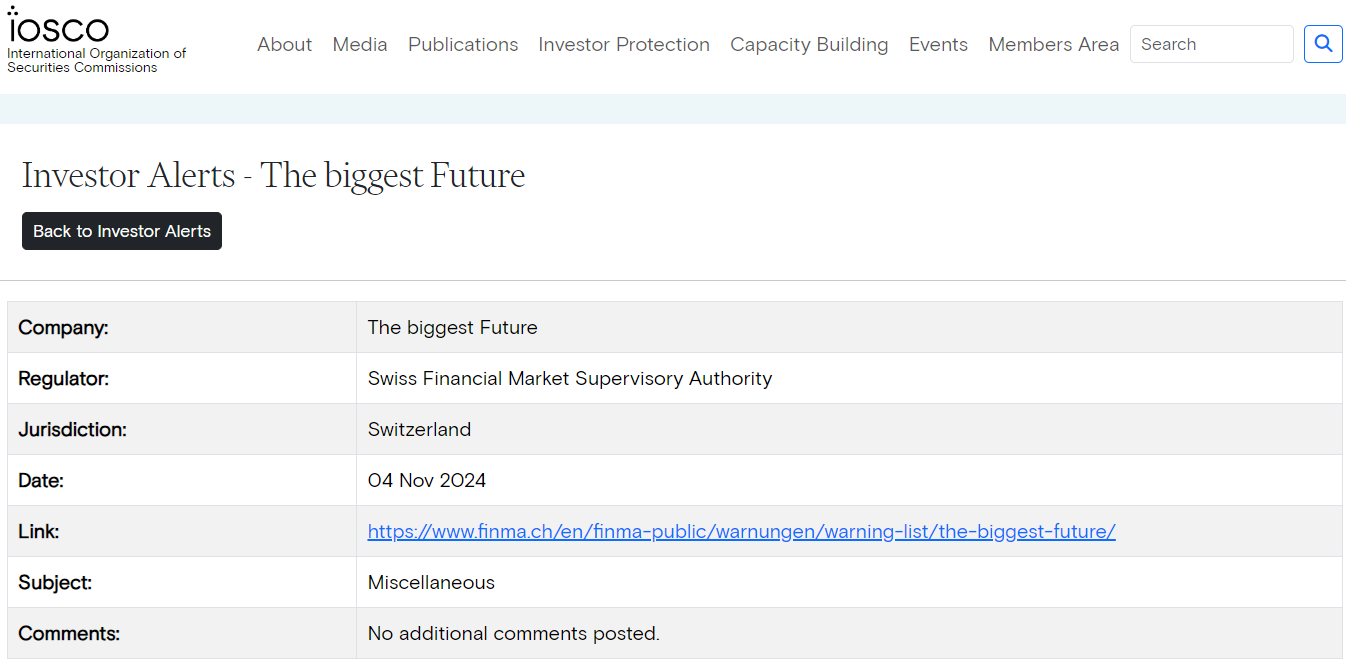This screenshot has width=1346, height=663.
Task: Click the magnifying glass search button
Action: tap(1323, 44)
